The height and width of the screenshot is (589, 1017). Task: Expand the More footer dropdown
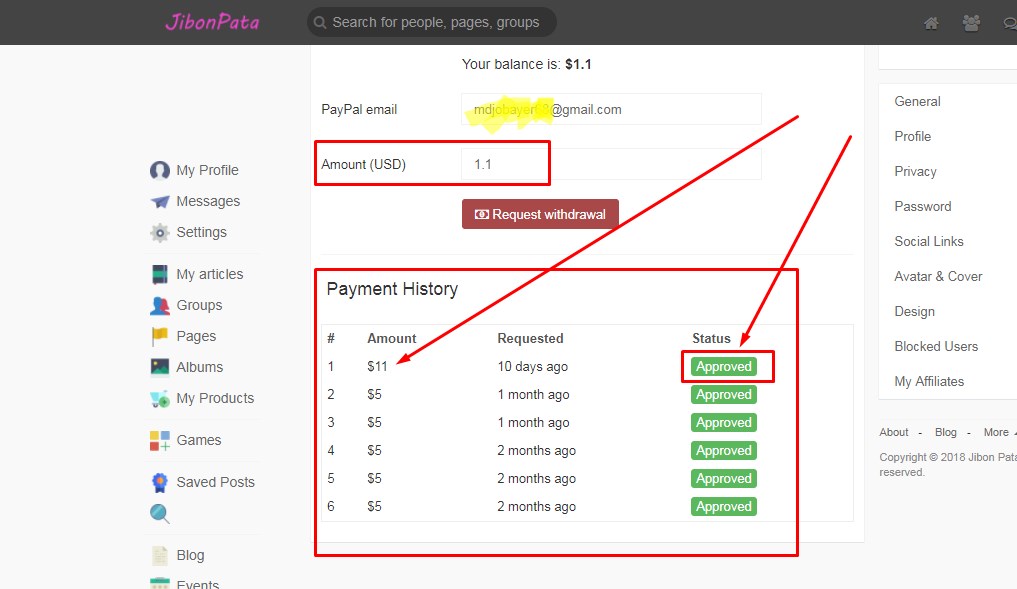click(x=998, y=432)
